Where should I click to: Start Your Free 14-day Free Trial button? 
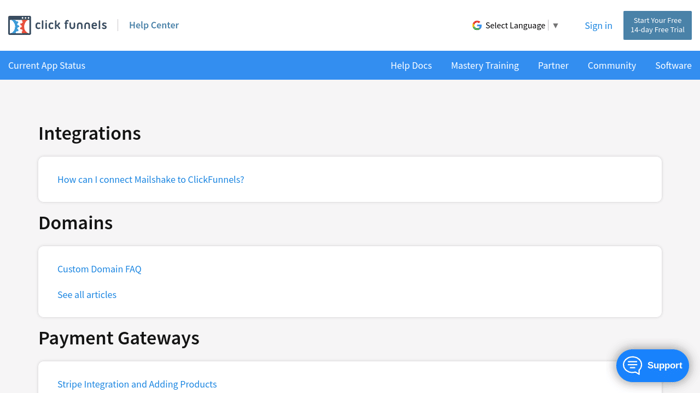pyautogui.click(x=657, y=25)
